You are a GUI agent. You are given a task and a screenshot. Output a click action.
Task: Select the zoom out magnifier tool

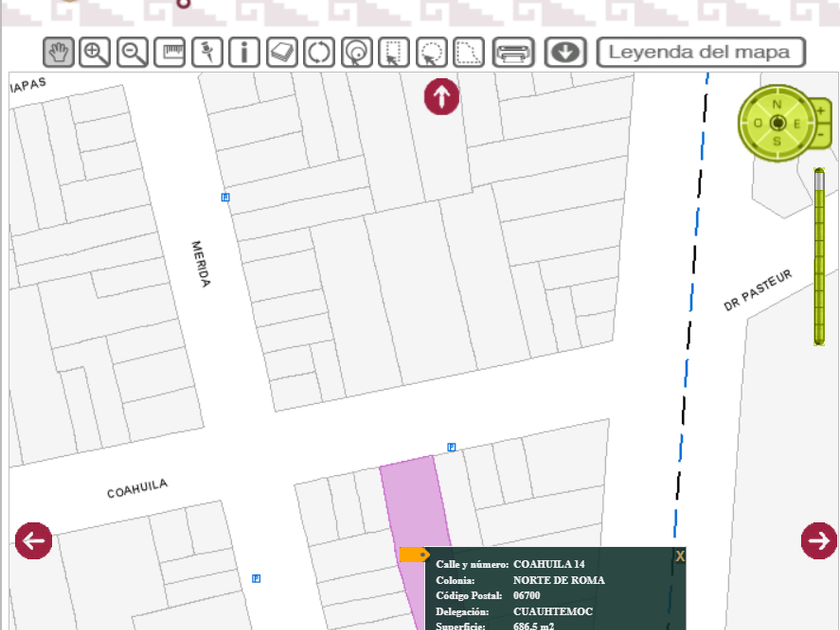(132, 52)
